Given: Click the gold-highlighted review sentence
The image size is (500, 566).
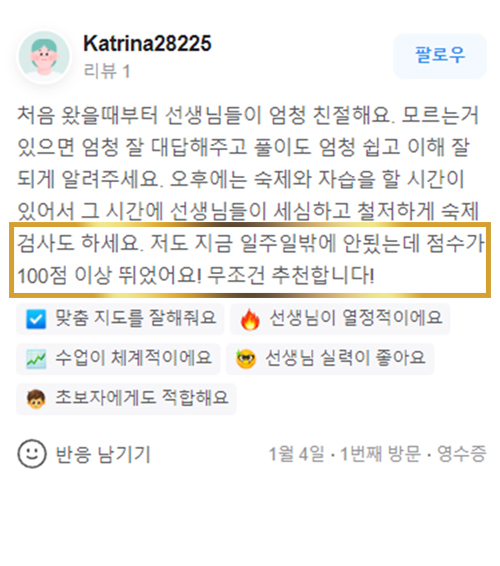Looking at the screenshot, I should point(250,260).
